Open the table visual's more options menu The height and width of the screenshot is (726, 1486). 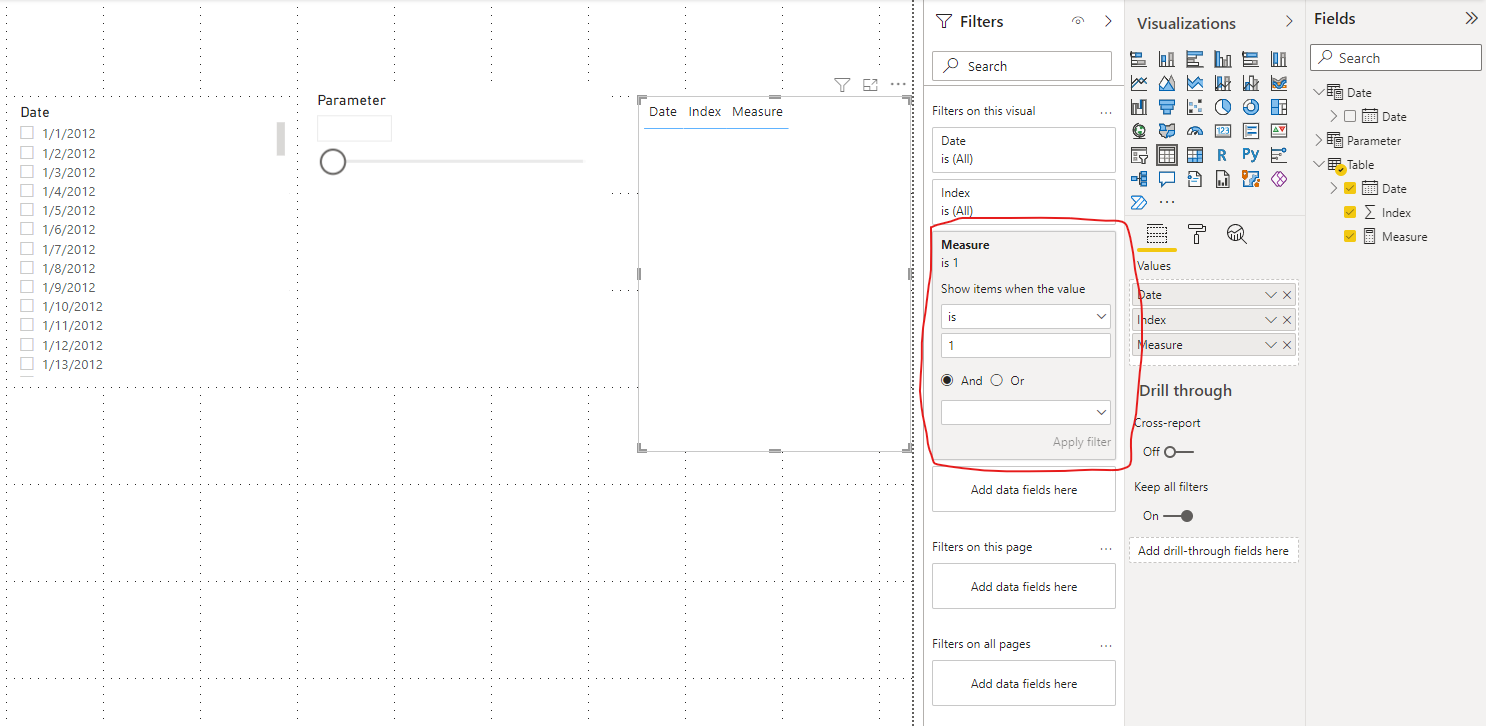(897, 84)
